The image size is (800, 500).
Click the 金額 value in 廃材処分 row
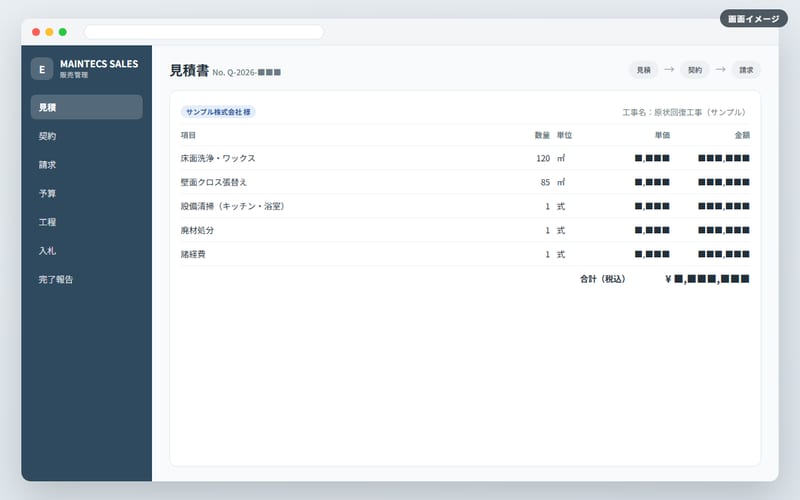coord(724,230)
